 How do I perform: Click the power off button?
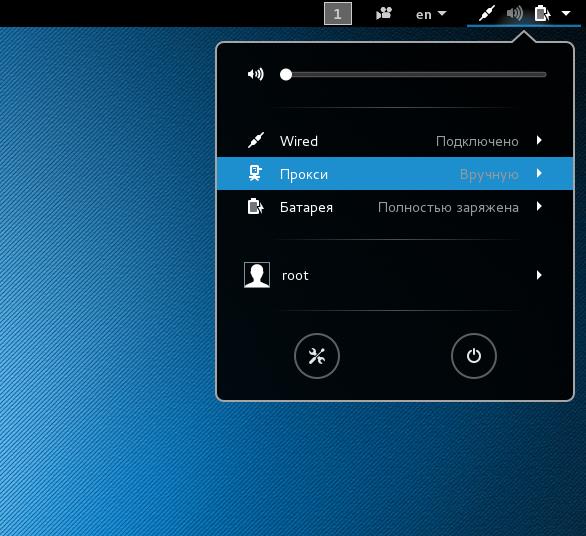474,356
